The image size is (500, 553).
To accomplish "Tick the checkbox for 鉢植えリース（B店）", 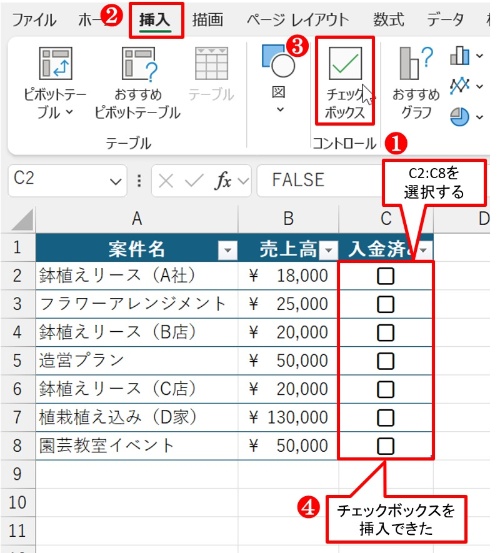I will 385,333.
